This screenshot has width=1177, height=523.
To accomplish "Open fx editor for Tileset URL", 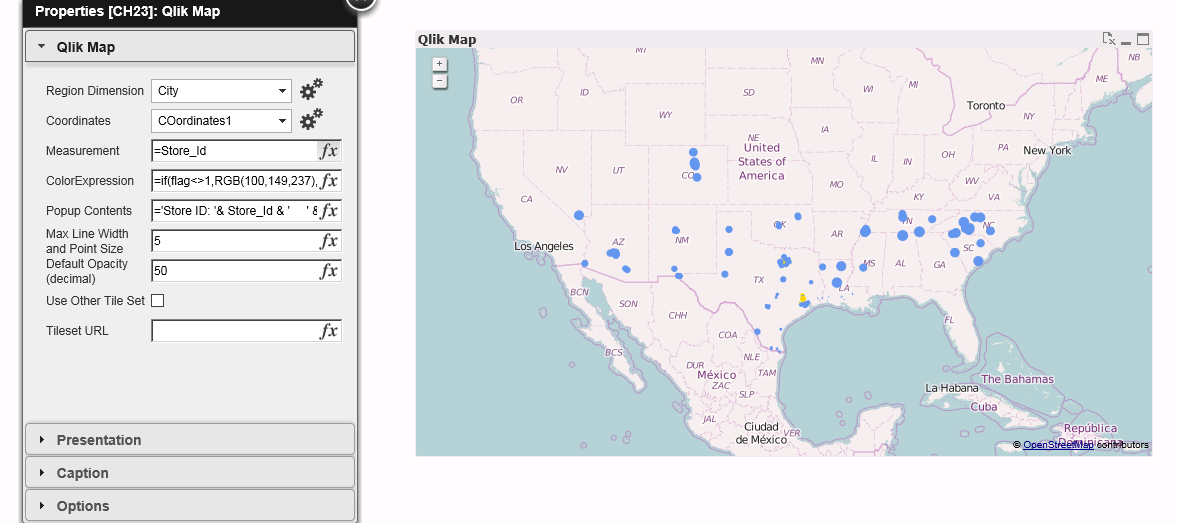I will [x=329, y=331].
